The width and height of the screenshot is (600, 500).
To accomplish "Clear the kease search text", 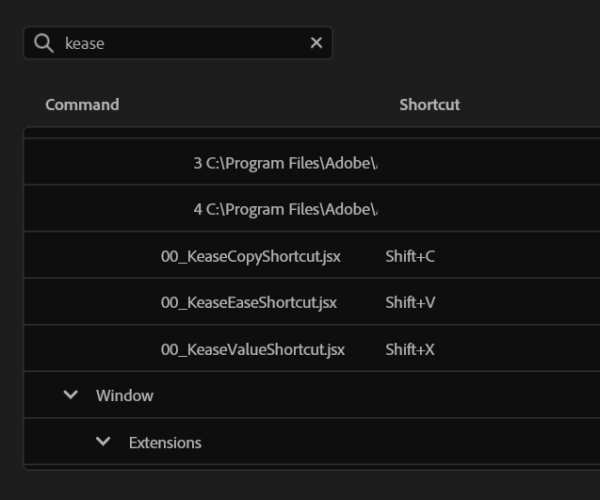I will (x=316, y=42).
